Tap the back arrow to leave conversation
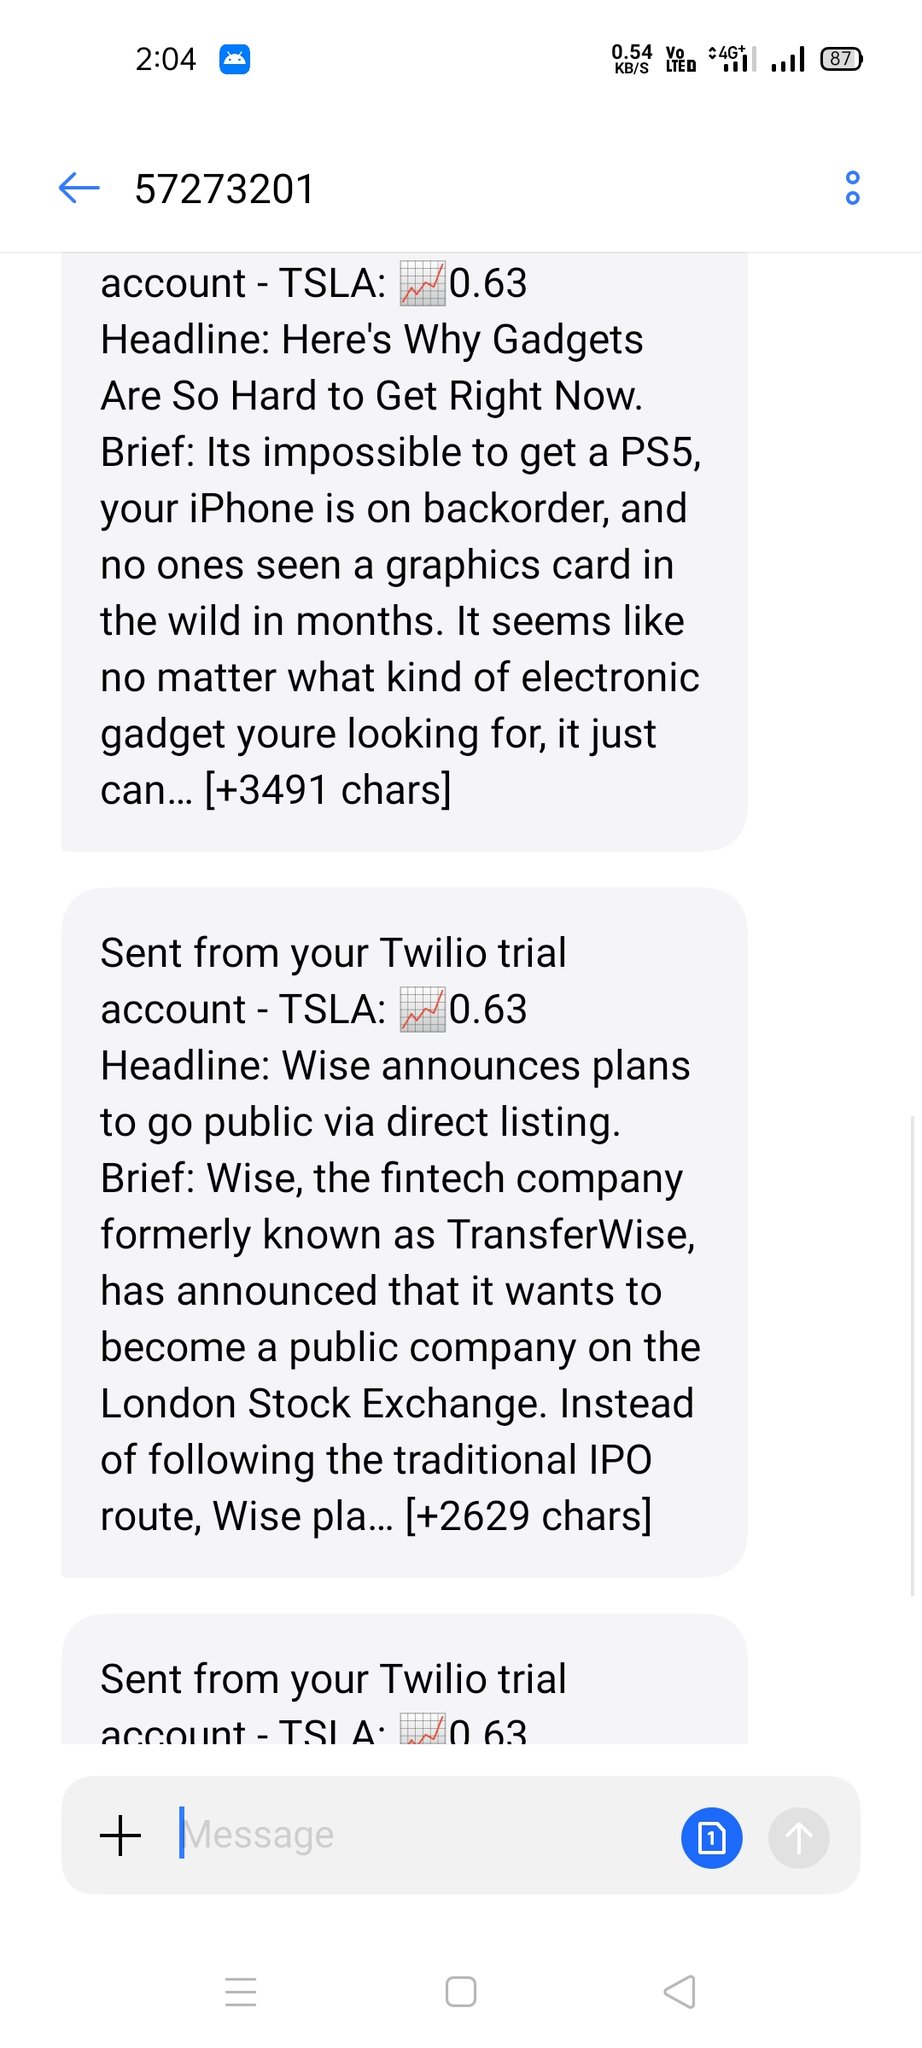This screenshot has width=922, height=2048. [x=79, y=188]
